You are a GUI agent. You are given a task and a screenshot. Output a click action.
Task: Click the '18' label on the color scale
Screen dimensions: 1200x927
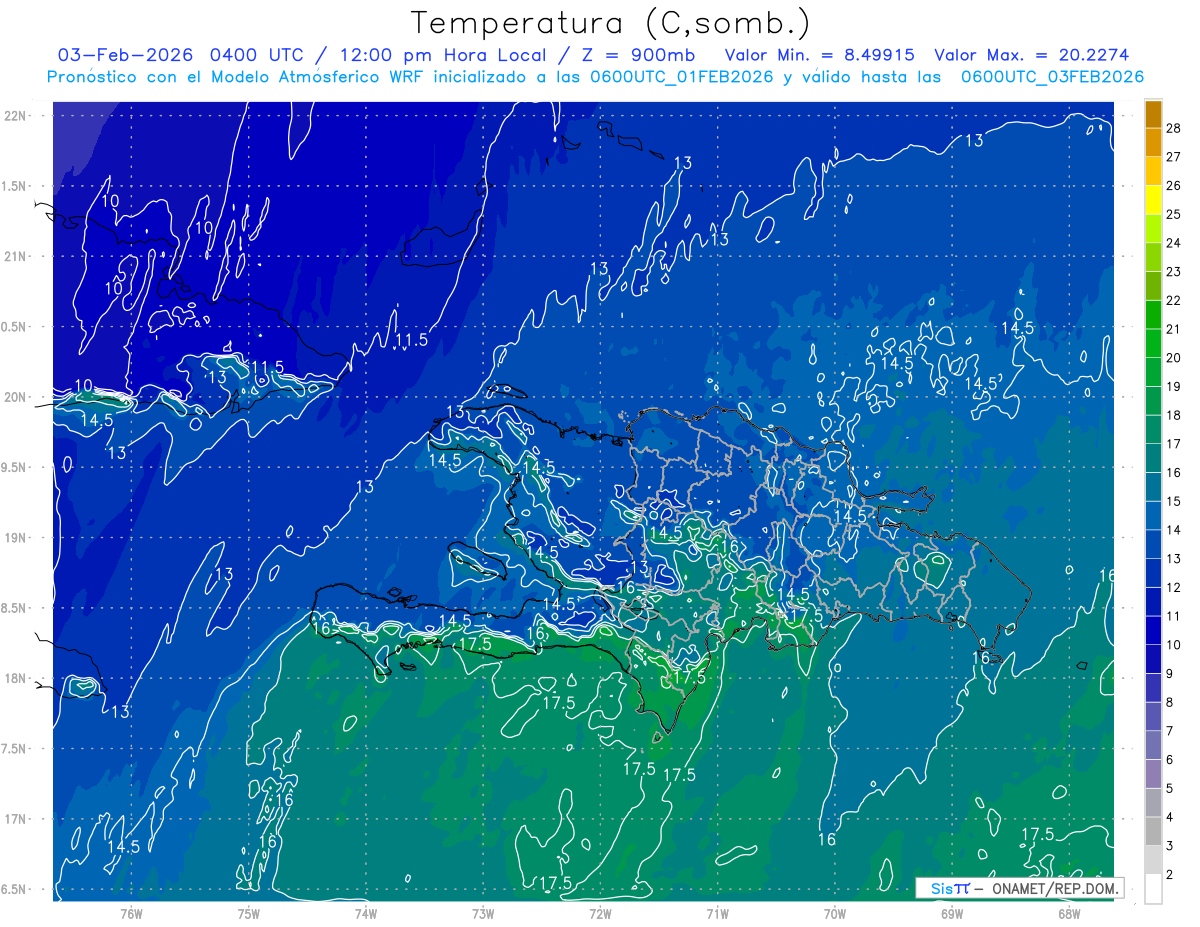pyautogui.click(x=1174, y=415)
